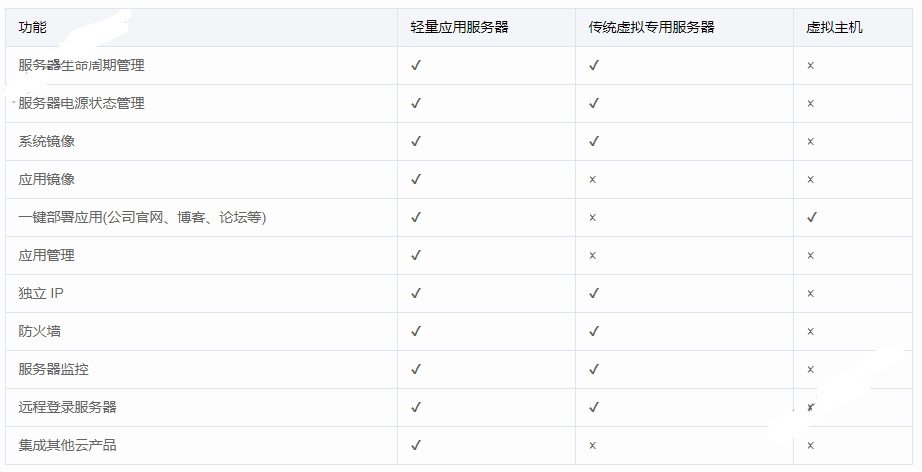Select the 服务器电源状态管理 row label
The image size is (922, 472).
[x=81, y=104]
